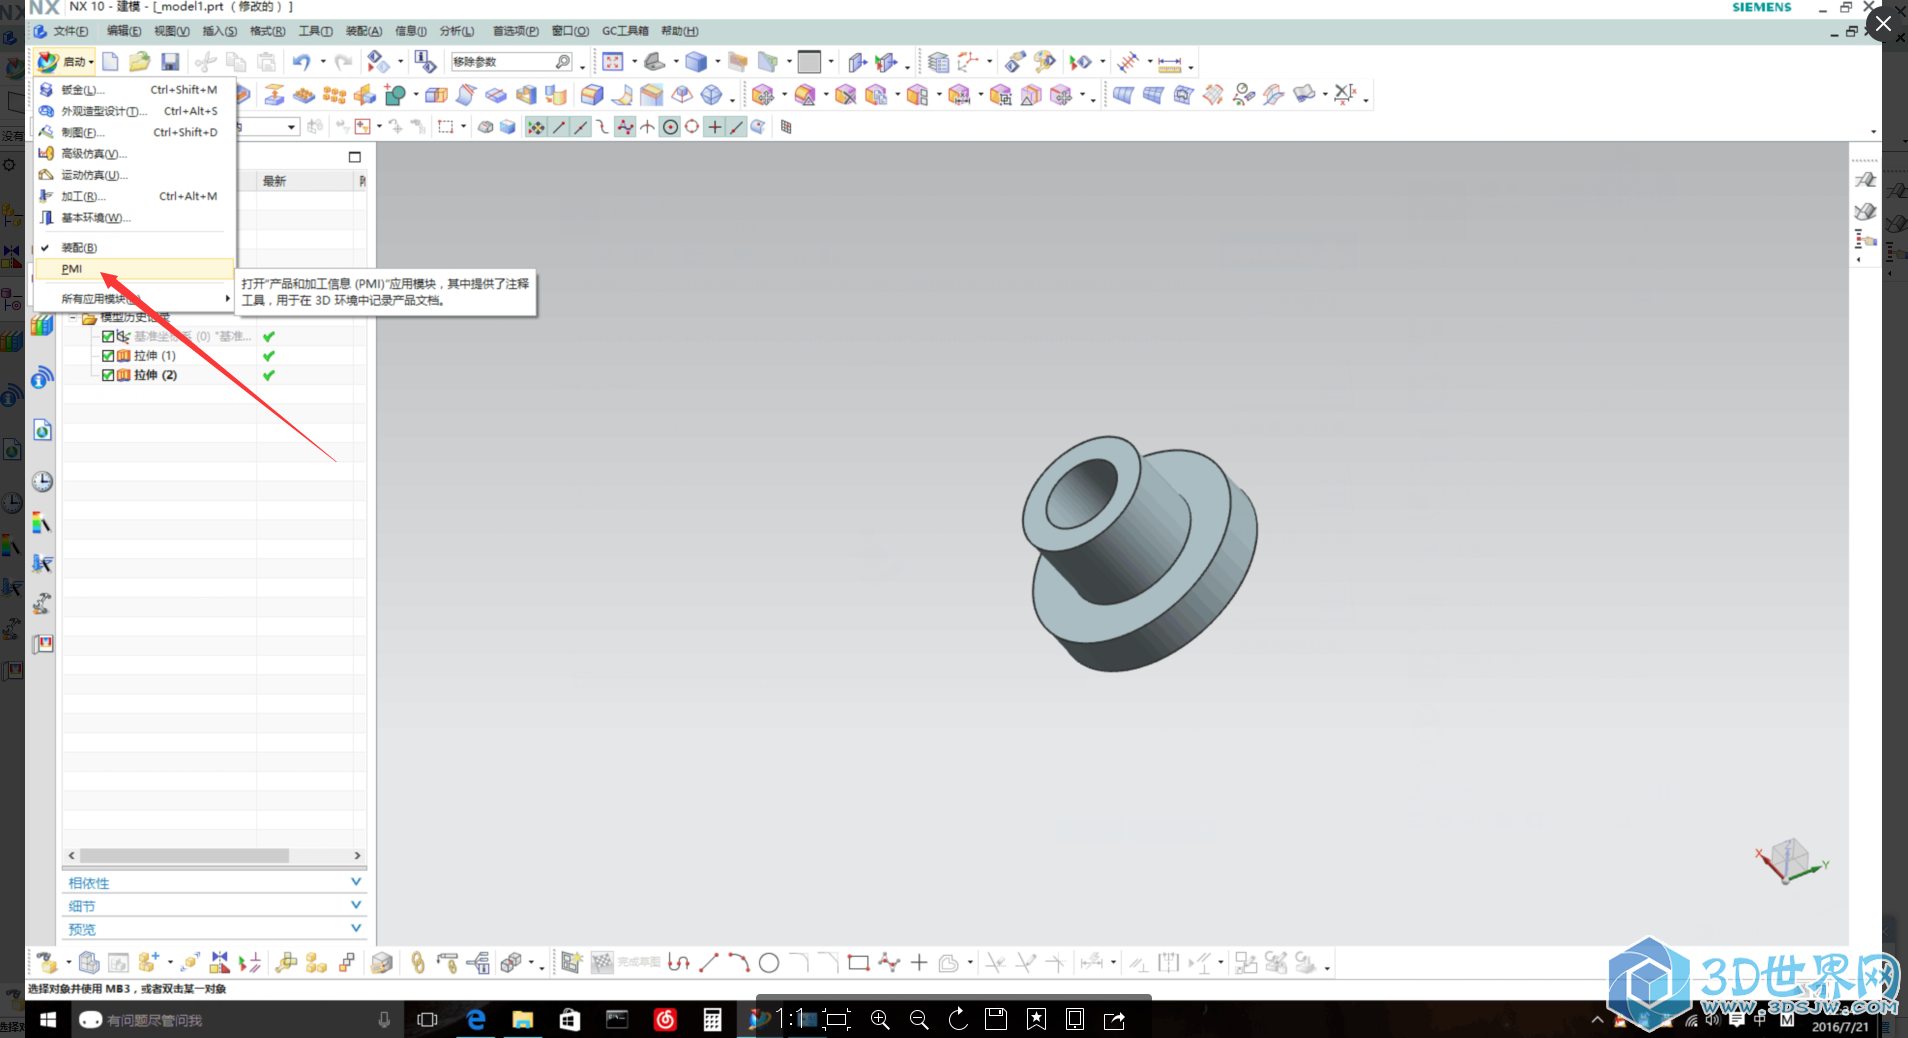Click the 最新 column header
The width and height of the screenshot is (1908, 1038).
(306, 181)
